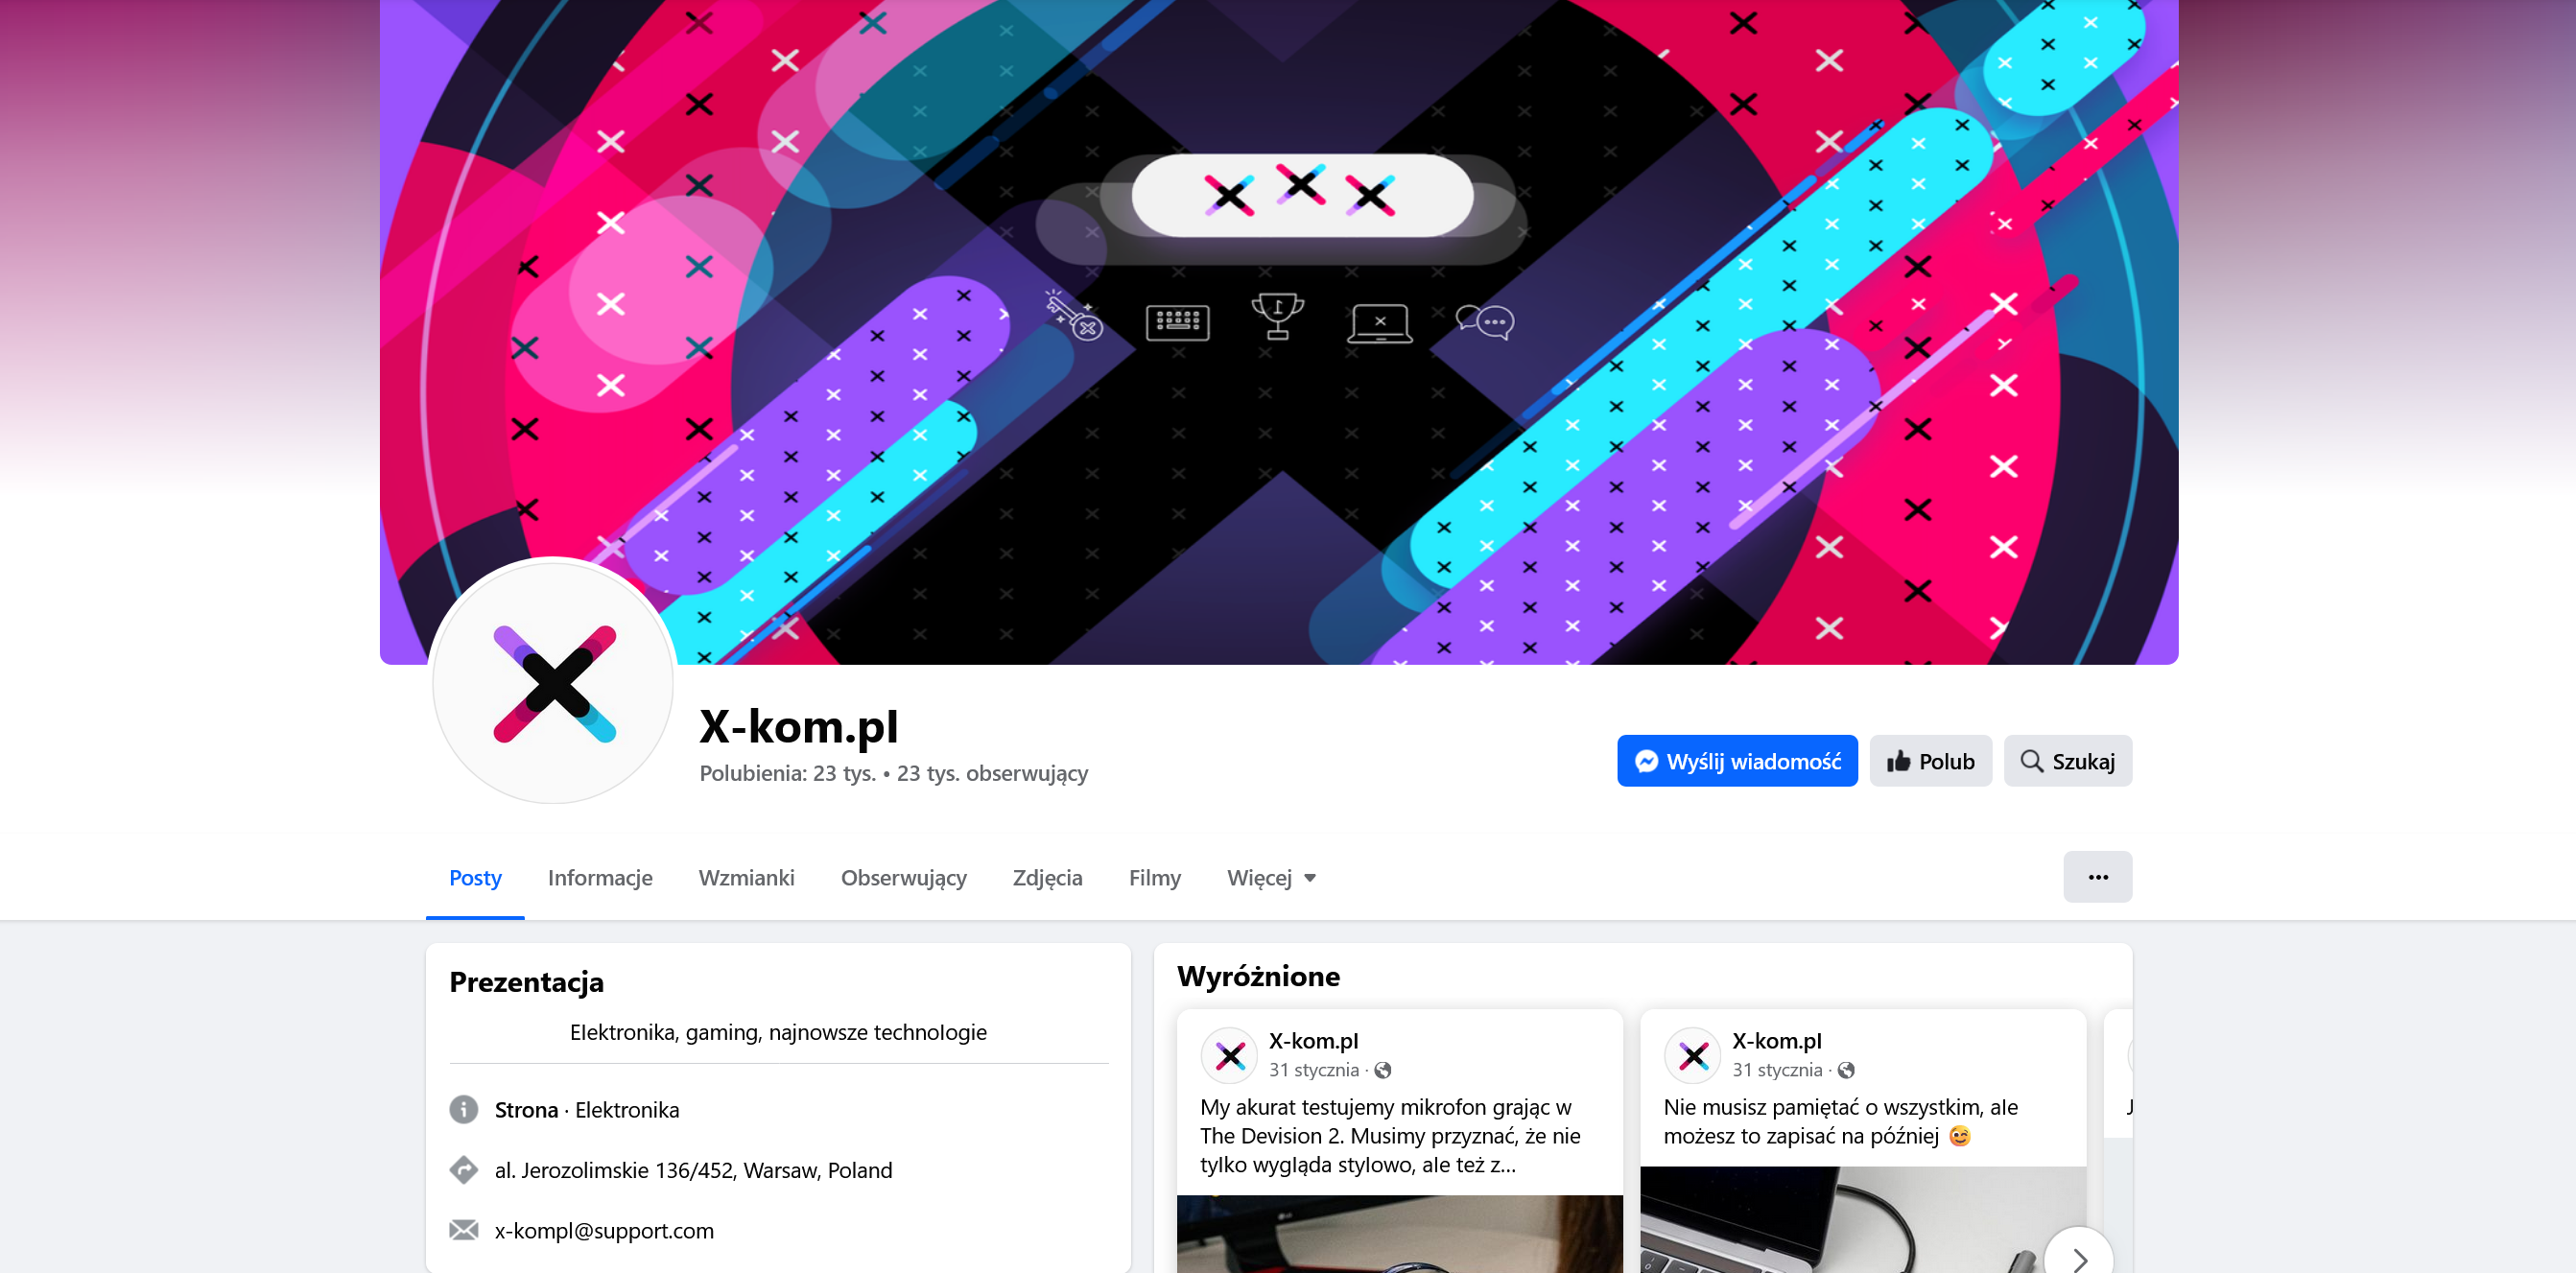Click the globe icon on second featured post
Image resolution: width=2576 pixels, height=1273 pixels.
click(x=1846, y=1070)
